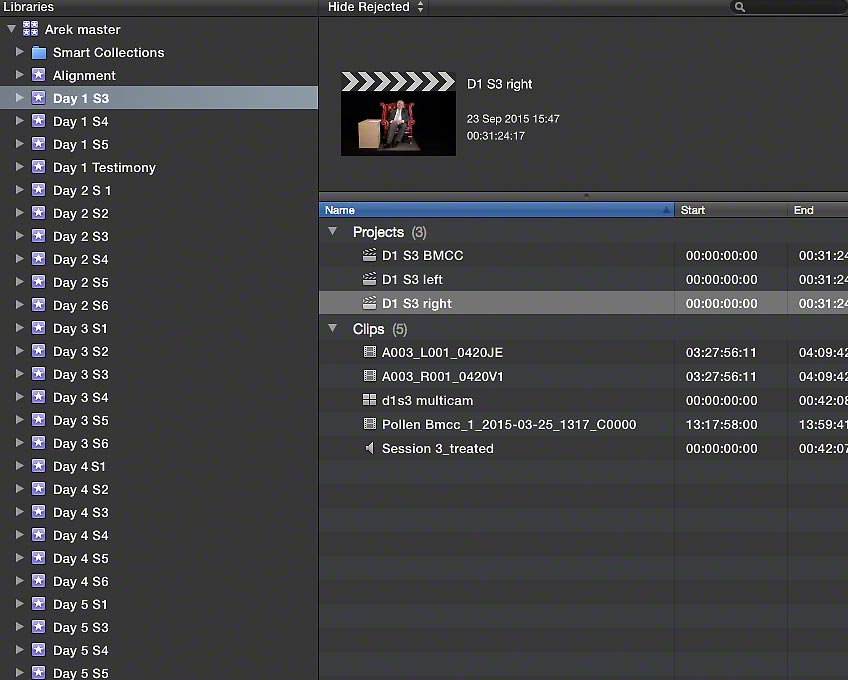The image size is (848, 680).
Task: Click the Day 3 S6 event star icon
Action: coord(38,443)
